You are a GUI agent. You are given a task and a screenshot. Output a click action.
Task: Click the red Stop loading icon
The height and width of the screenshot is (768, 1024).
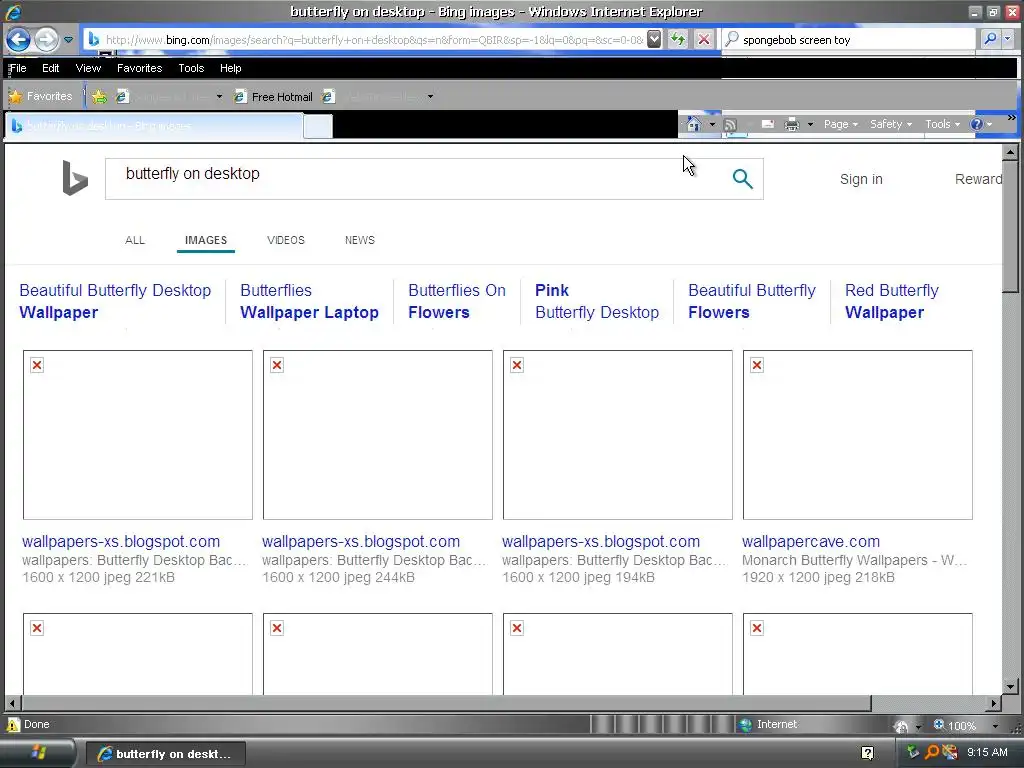point(703,40)
